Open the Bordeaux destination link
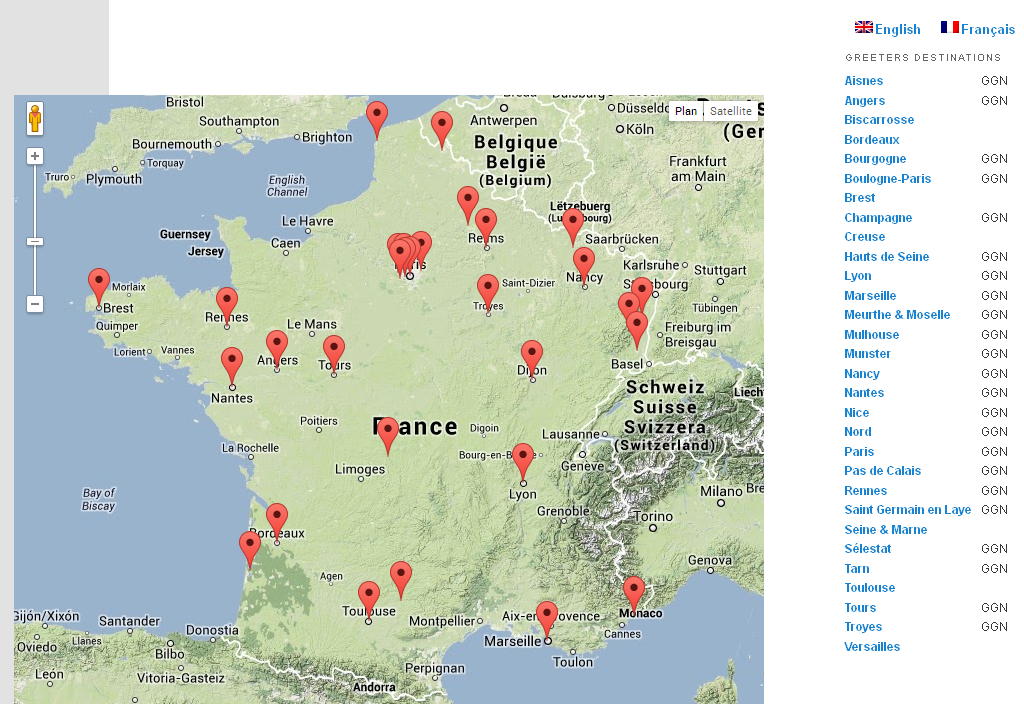The image size is (1024, 704). (x=872, y=140)
